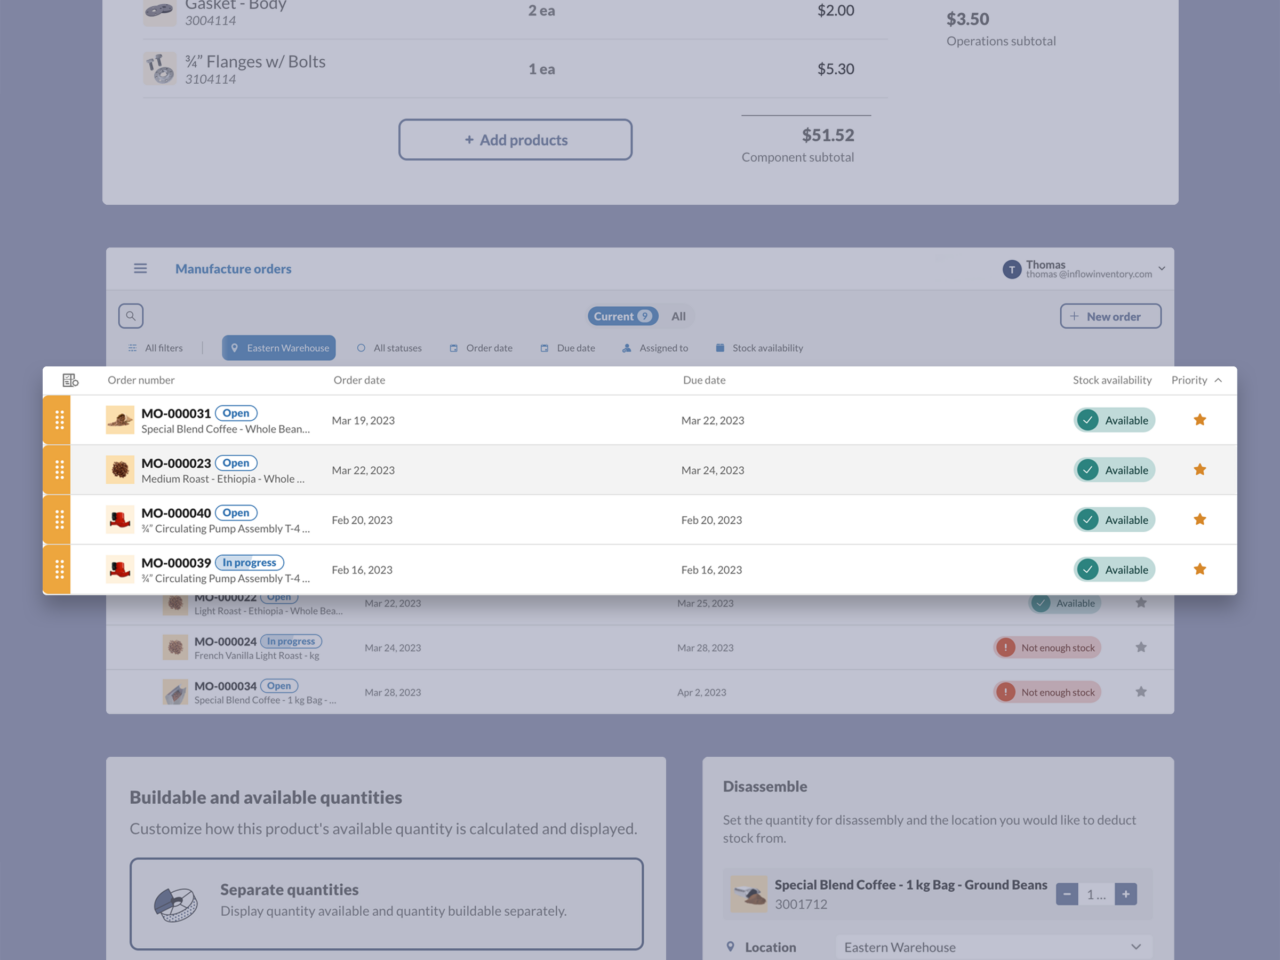Click the person icon on the Assigned to filter
The width and height of the screenshot is (1280, 960).
pyautogui.click(x=629, y=347)
